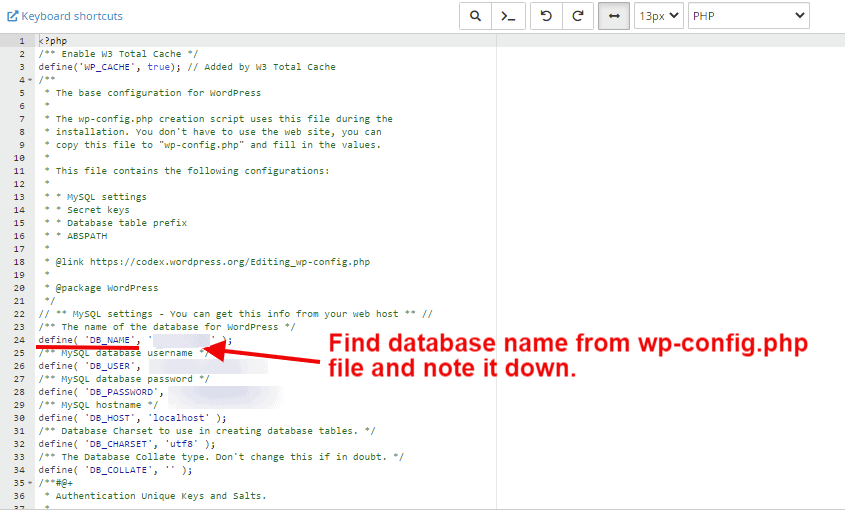Click the 'Database Collate type' comment line
Image resolution: width=845 pixels, height=520 pixels.
tap(221, 457)
